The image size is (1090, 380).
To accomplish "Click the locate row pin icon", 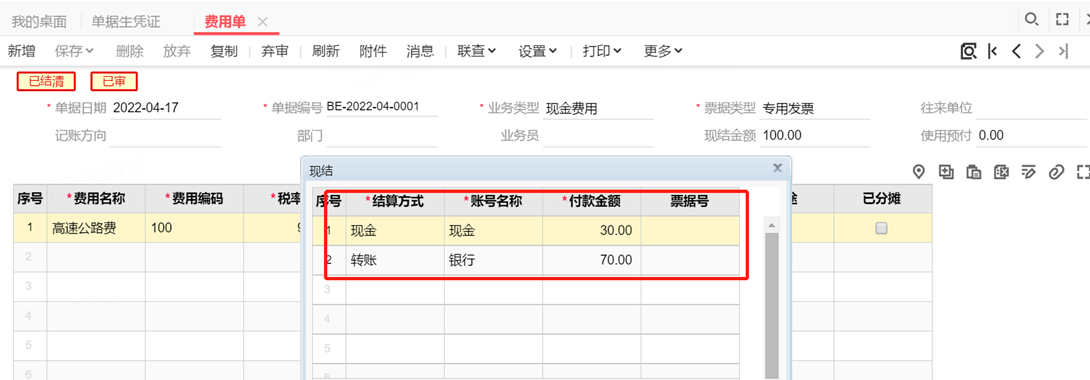I will [x=918, y=172].
